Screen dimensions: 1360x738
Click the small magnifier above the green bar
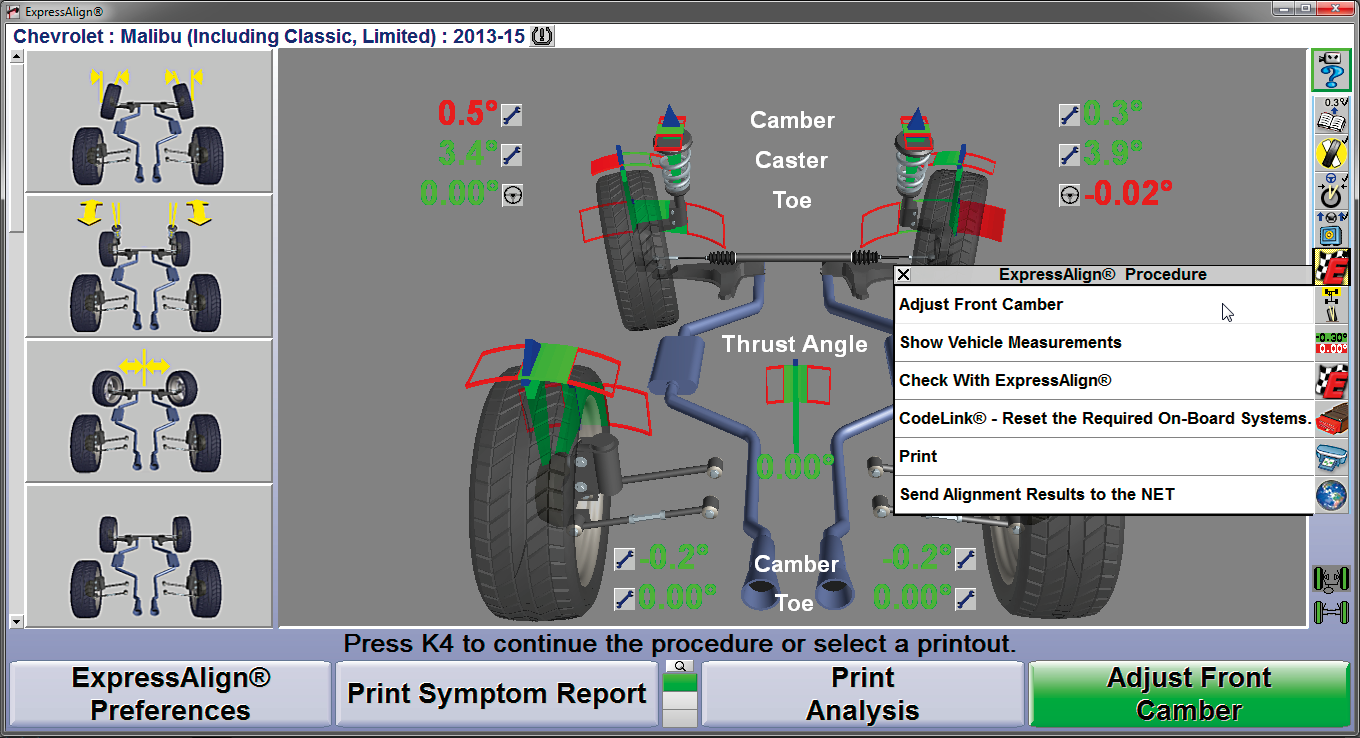coord(680,666)
